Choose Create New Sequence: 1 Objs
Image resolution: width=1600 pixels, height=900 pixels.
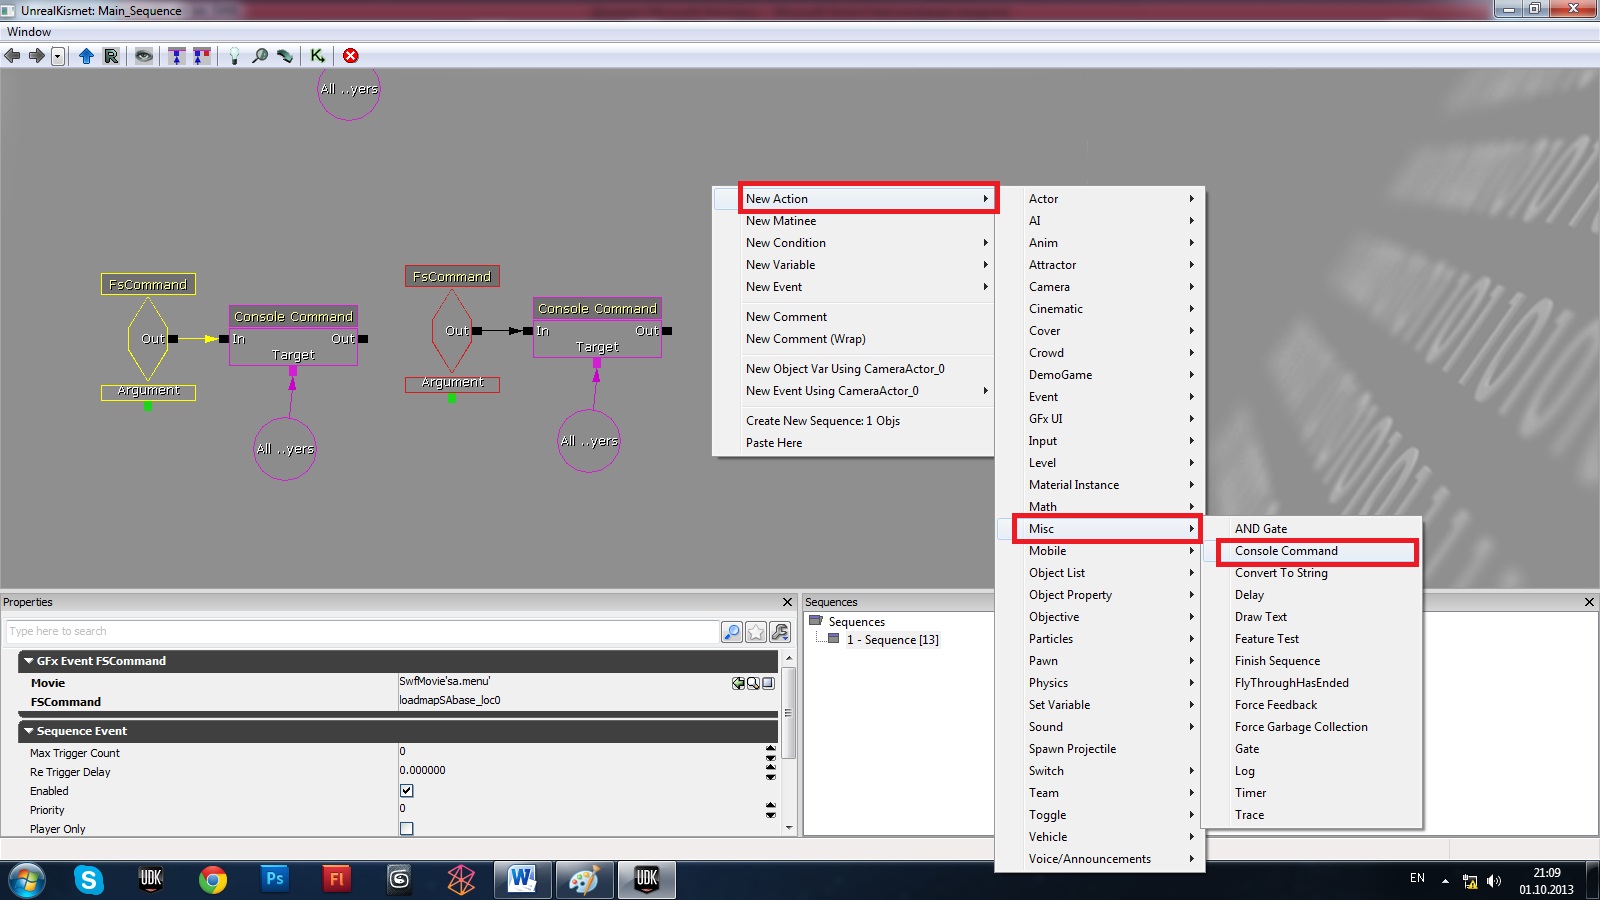[823, 421]
